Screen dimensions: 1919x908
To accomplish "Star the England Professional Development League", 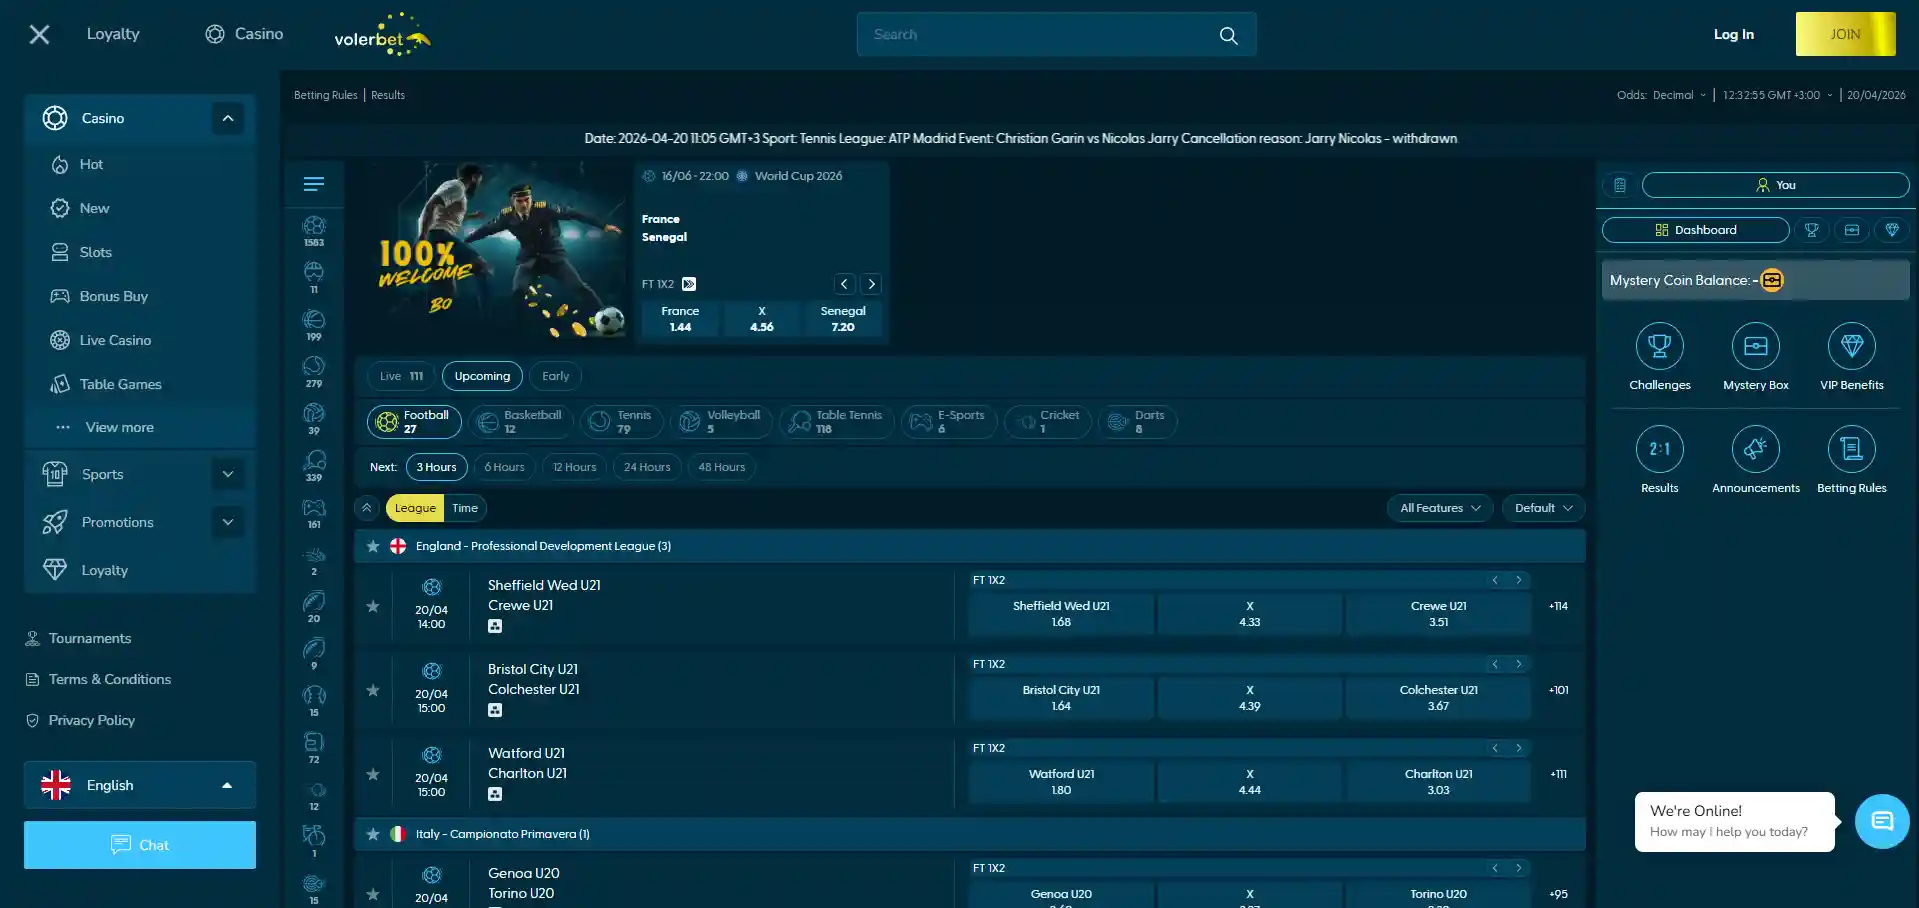I will coord(373,546).
